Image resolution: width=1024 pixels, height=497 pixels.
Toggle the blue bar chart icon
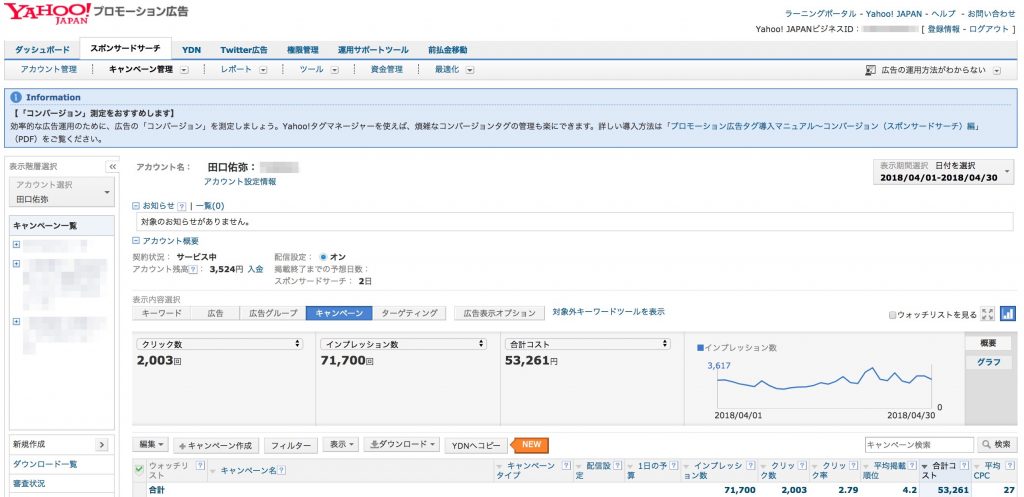(x=1008, y=314)
